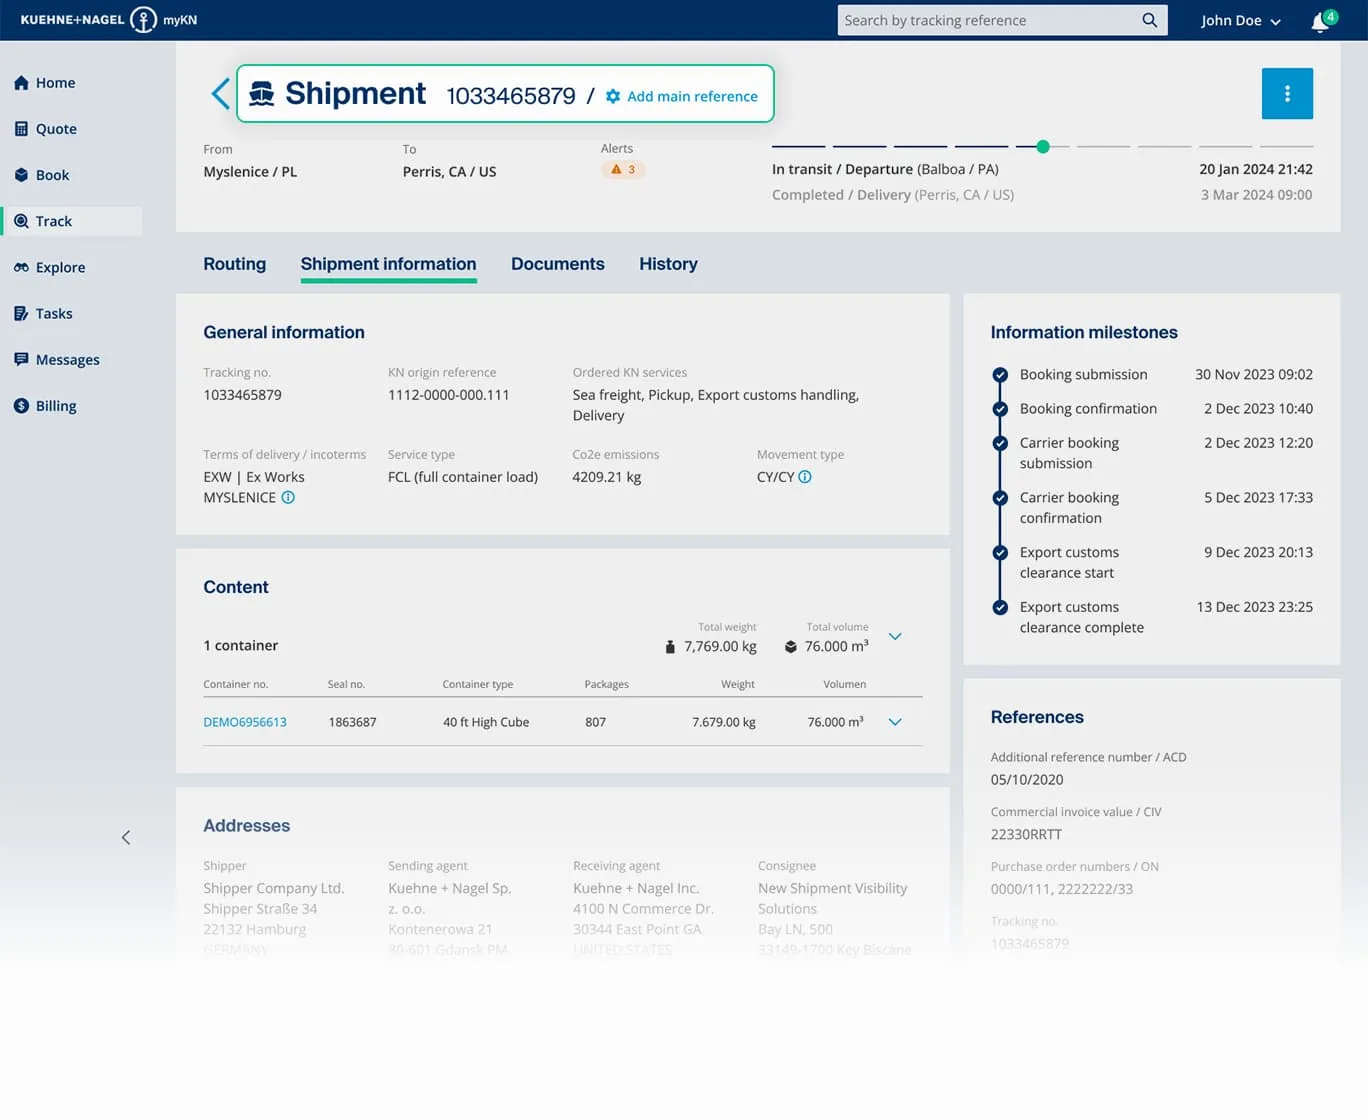Switch to the Routing tab
The width and height of the screenshot is (1368, 1120).
[x=234, y=264]
